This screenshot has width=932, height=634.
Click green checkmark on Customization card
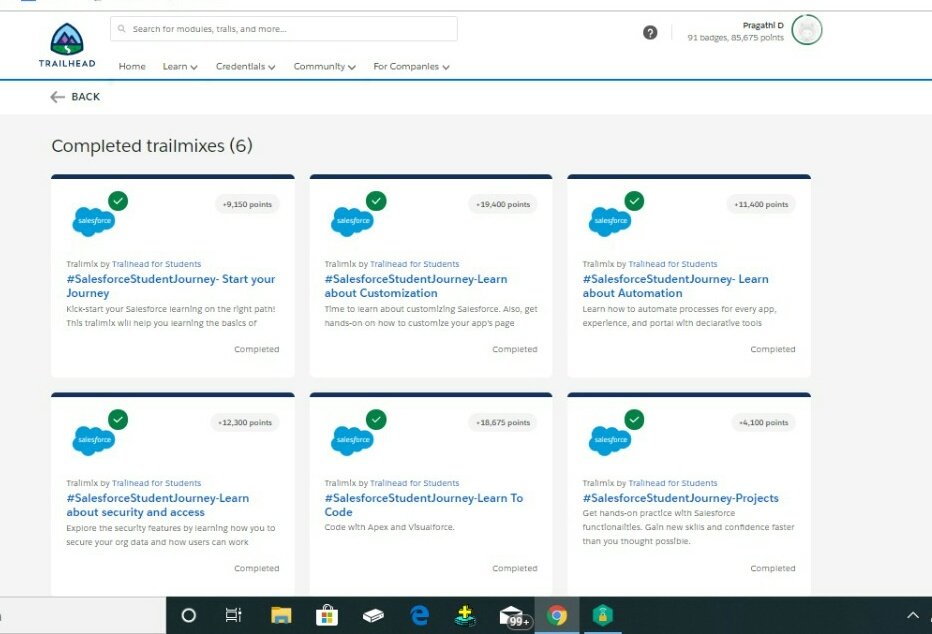tap(376, 201)
